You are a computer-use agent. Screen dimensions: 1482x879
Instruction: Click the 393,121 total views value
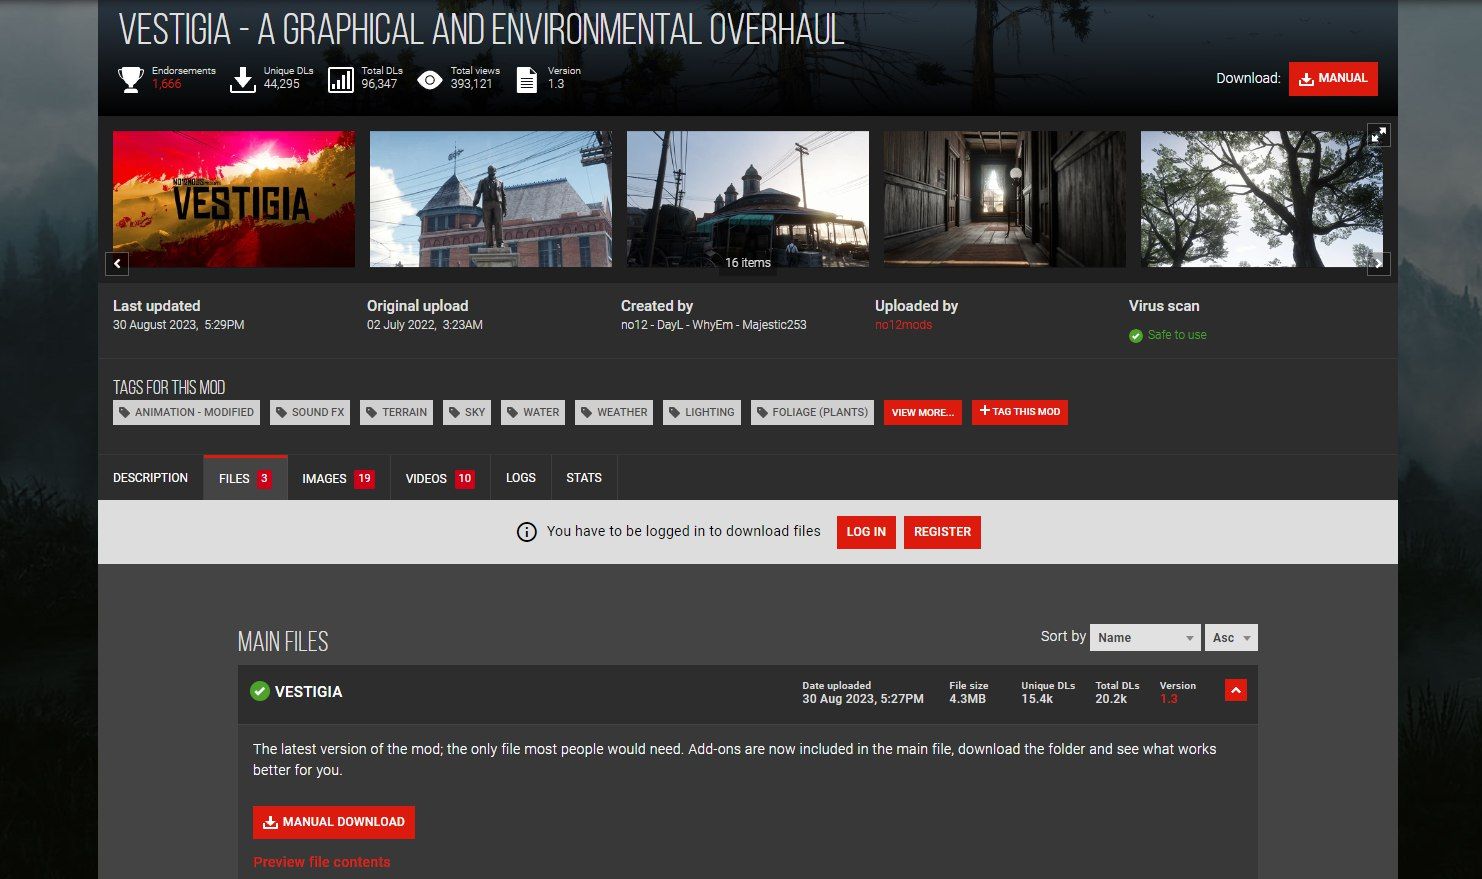pyautogui.click(x=471, y=84)
